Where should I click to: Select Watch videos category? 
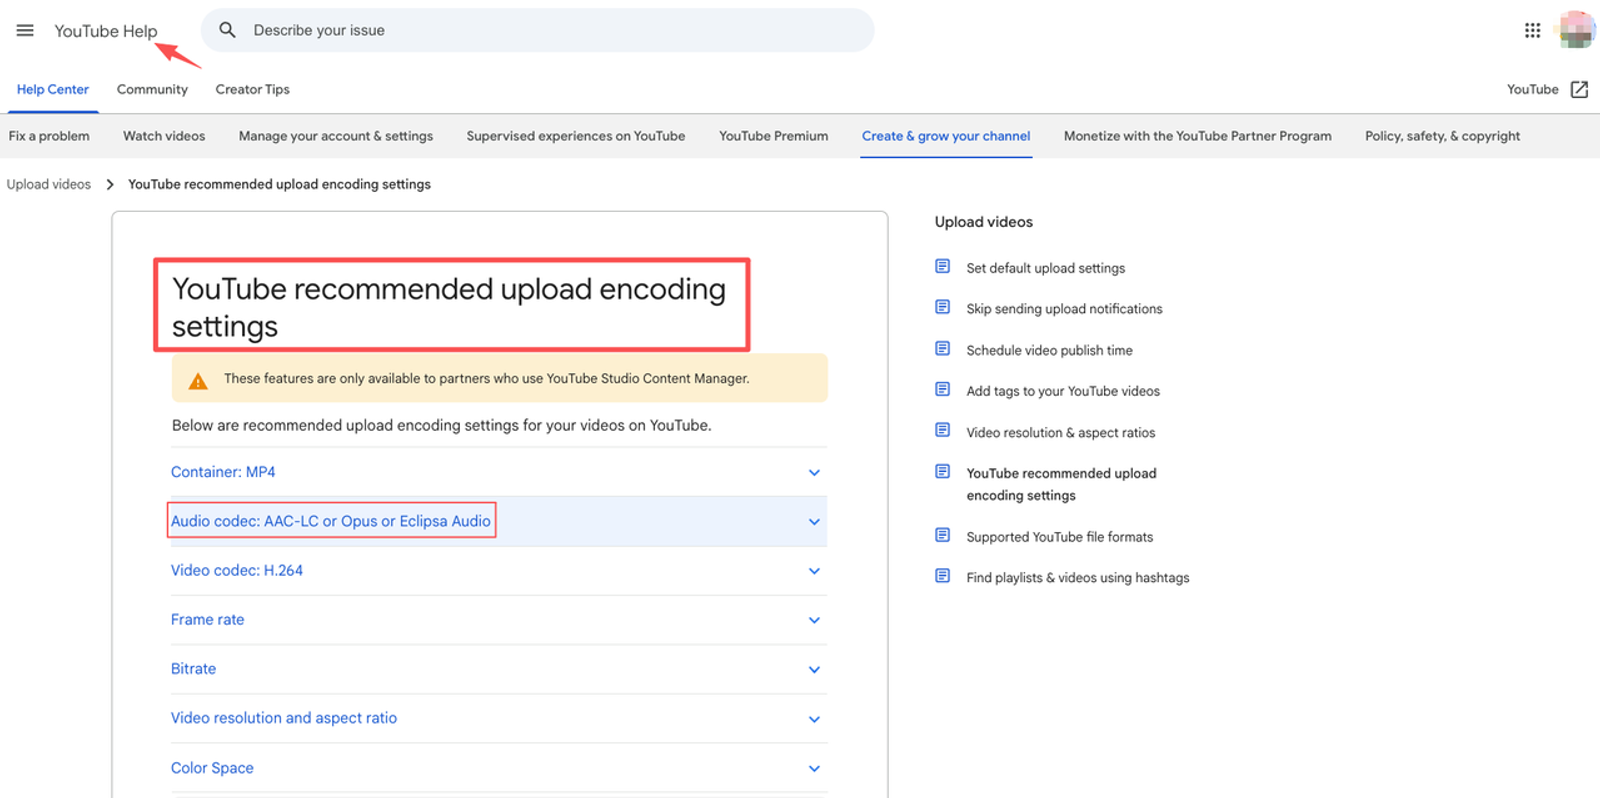[164, 136]
